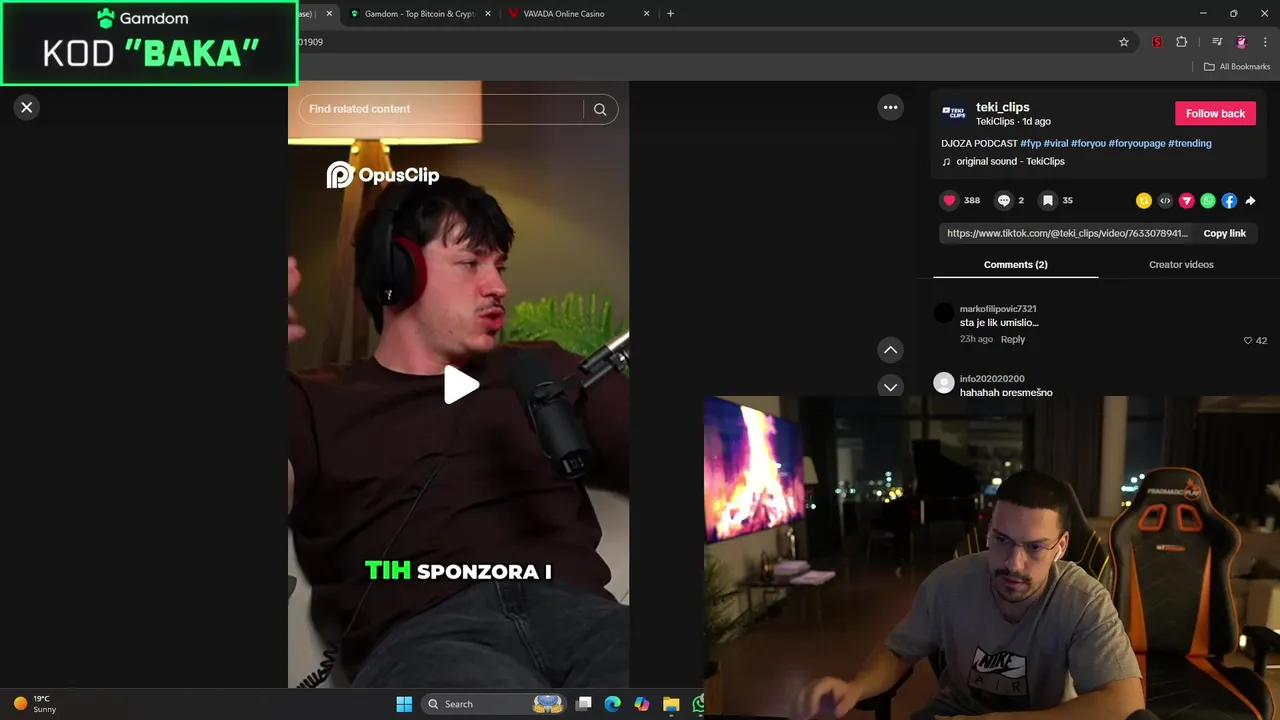Bookmark this page with star icon
This screenshot has width=1280, height=720.
pos(1124,42)
